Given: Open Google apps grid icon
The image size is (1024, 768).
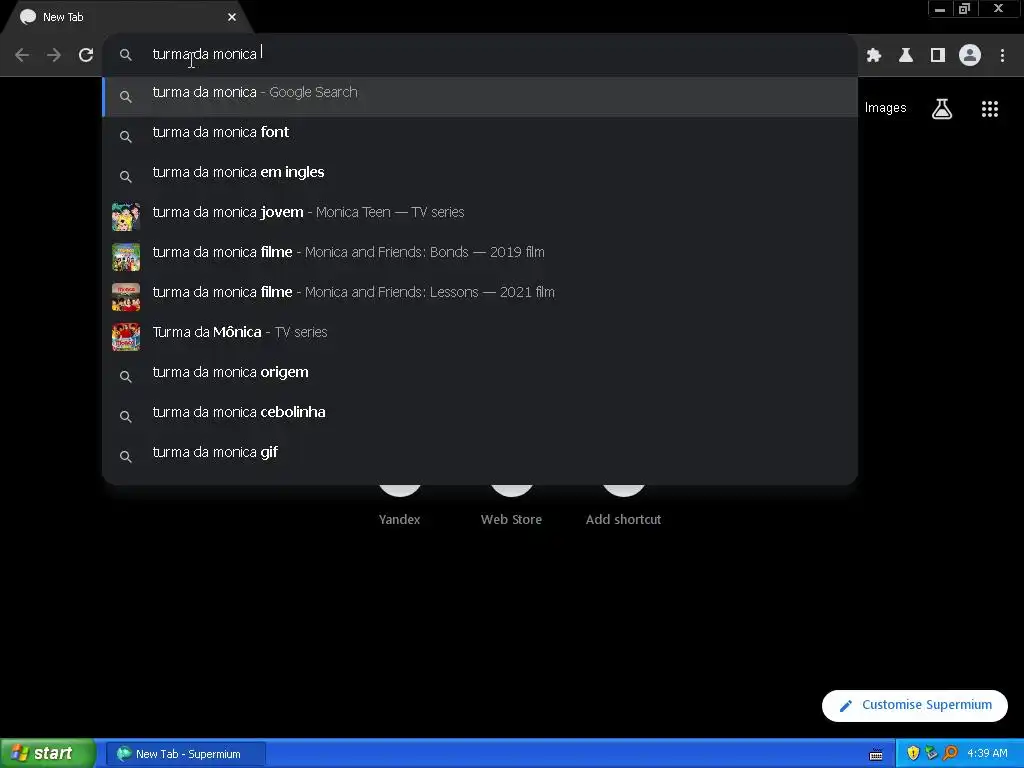Looking at the screenshot, I should pos(989,108).
